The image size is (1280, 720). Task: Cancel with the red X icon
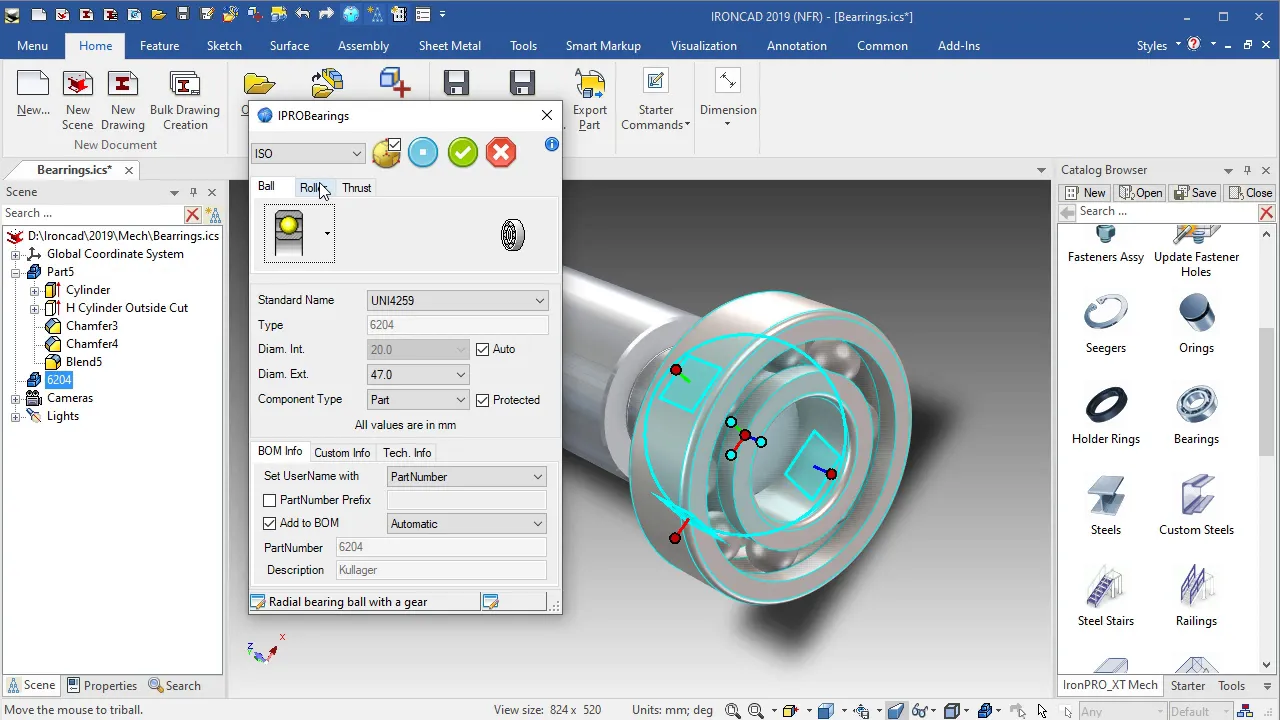[501, 152]
